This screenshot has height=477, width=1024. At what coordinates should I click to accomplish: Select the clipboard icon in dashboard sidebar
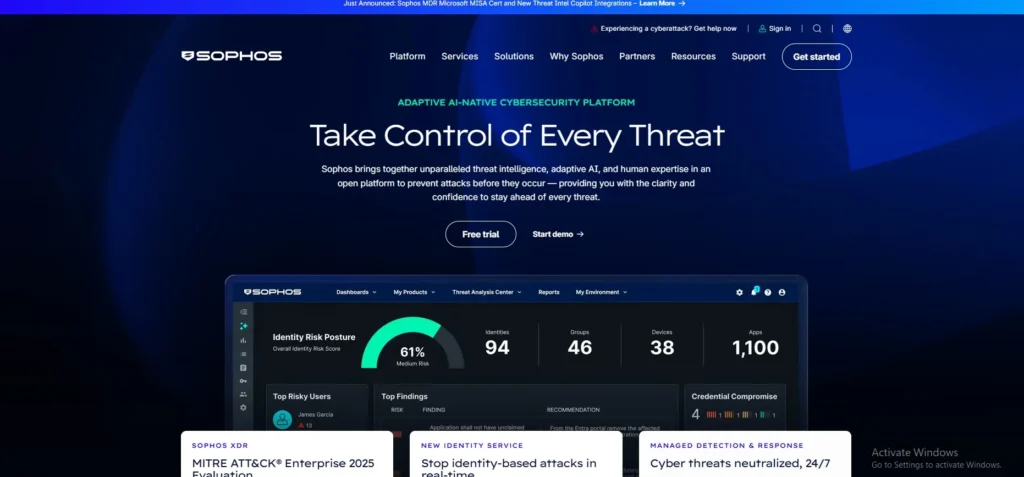click(x=244, y=368)
